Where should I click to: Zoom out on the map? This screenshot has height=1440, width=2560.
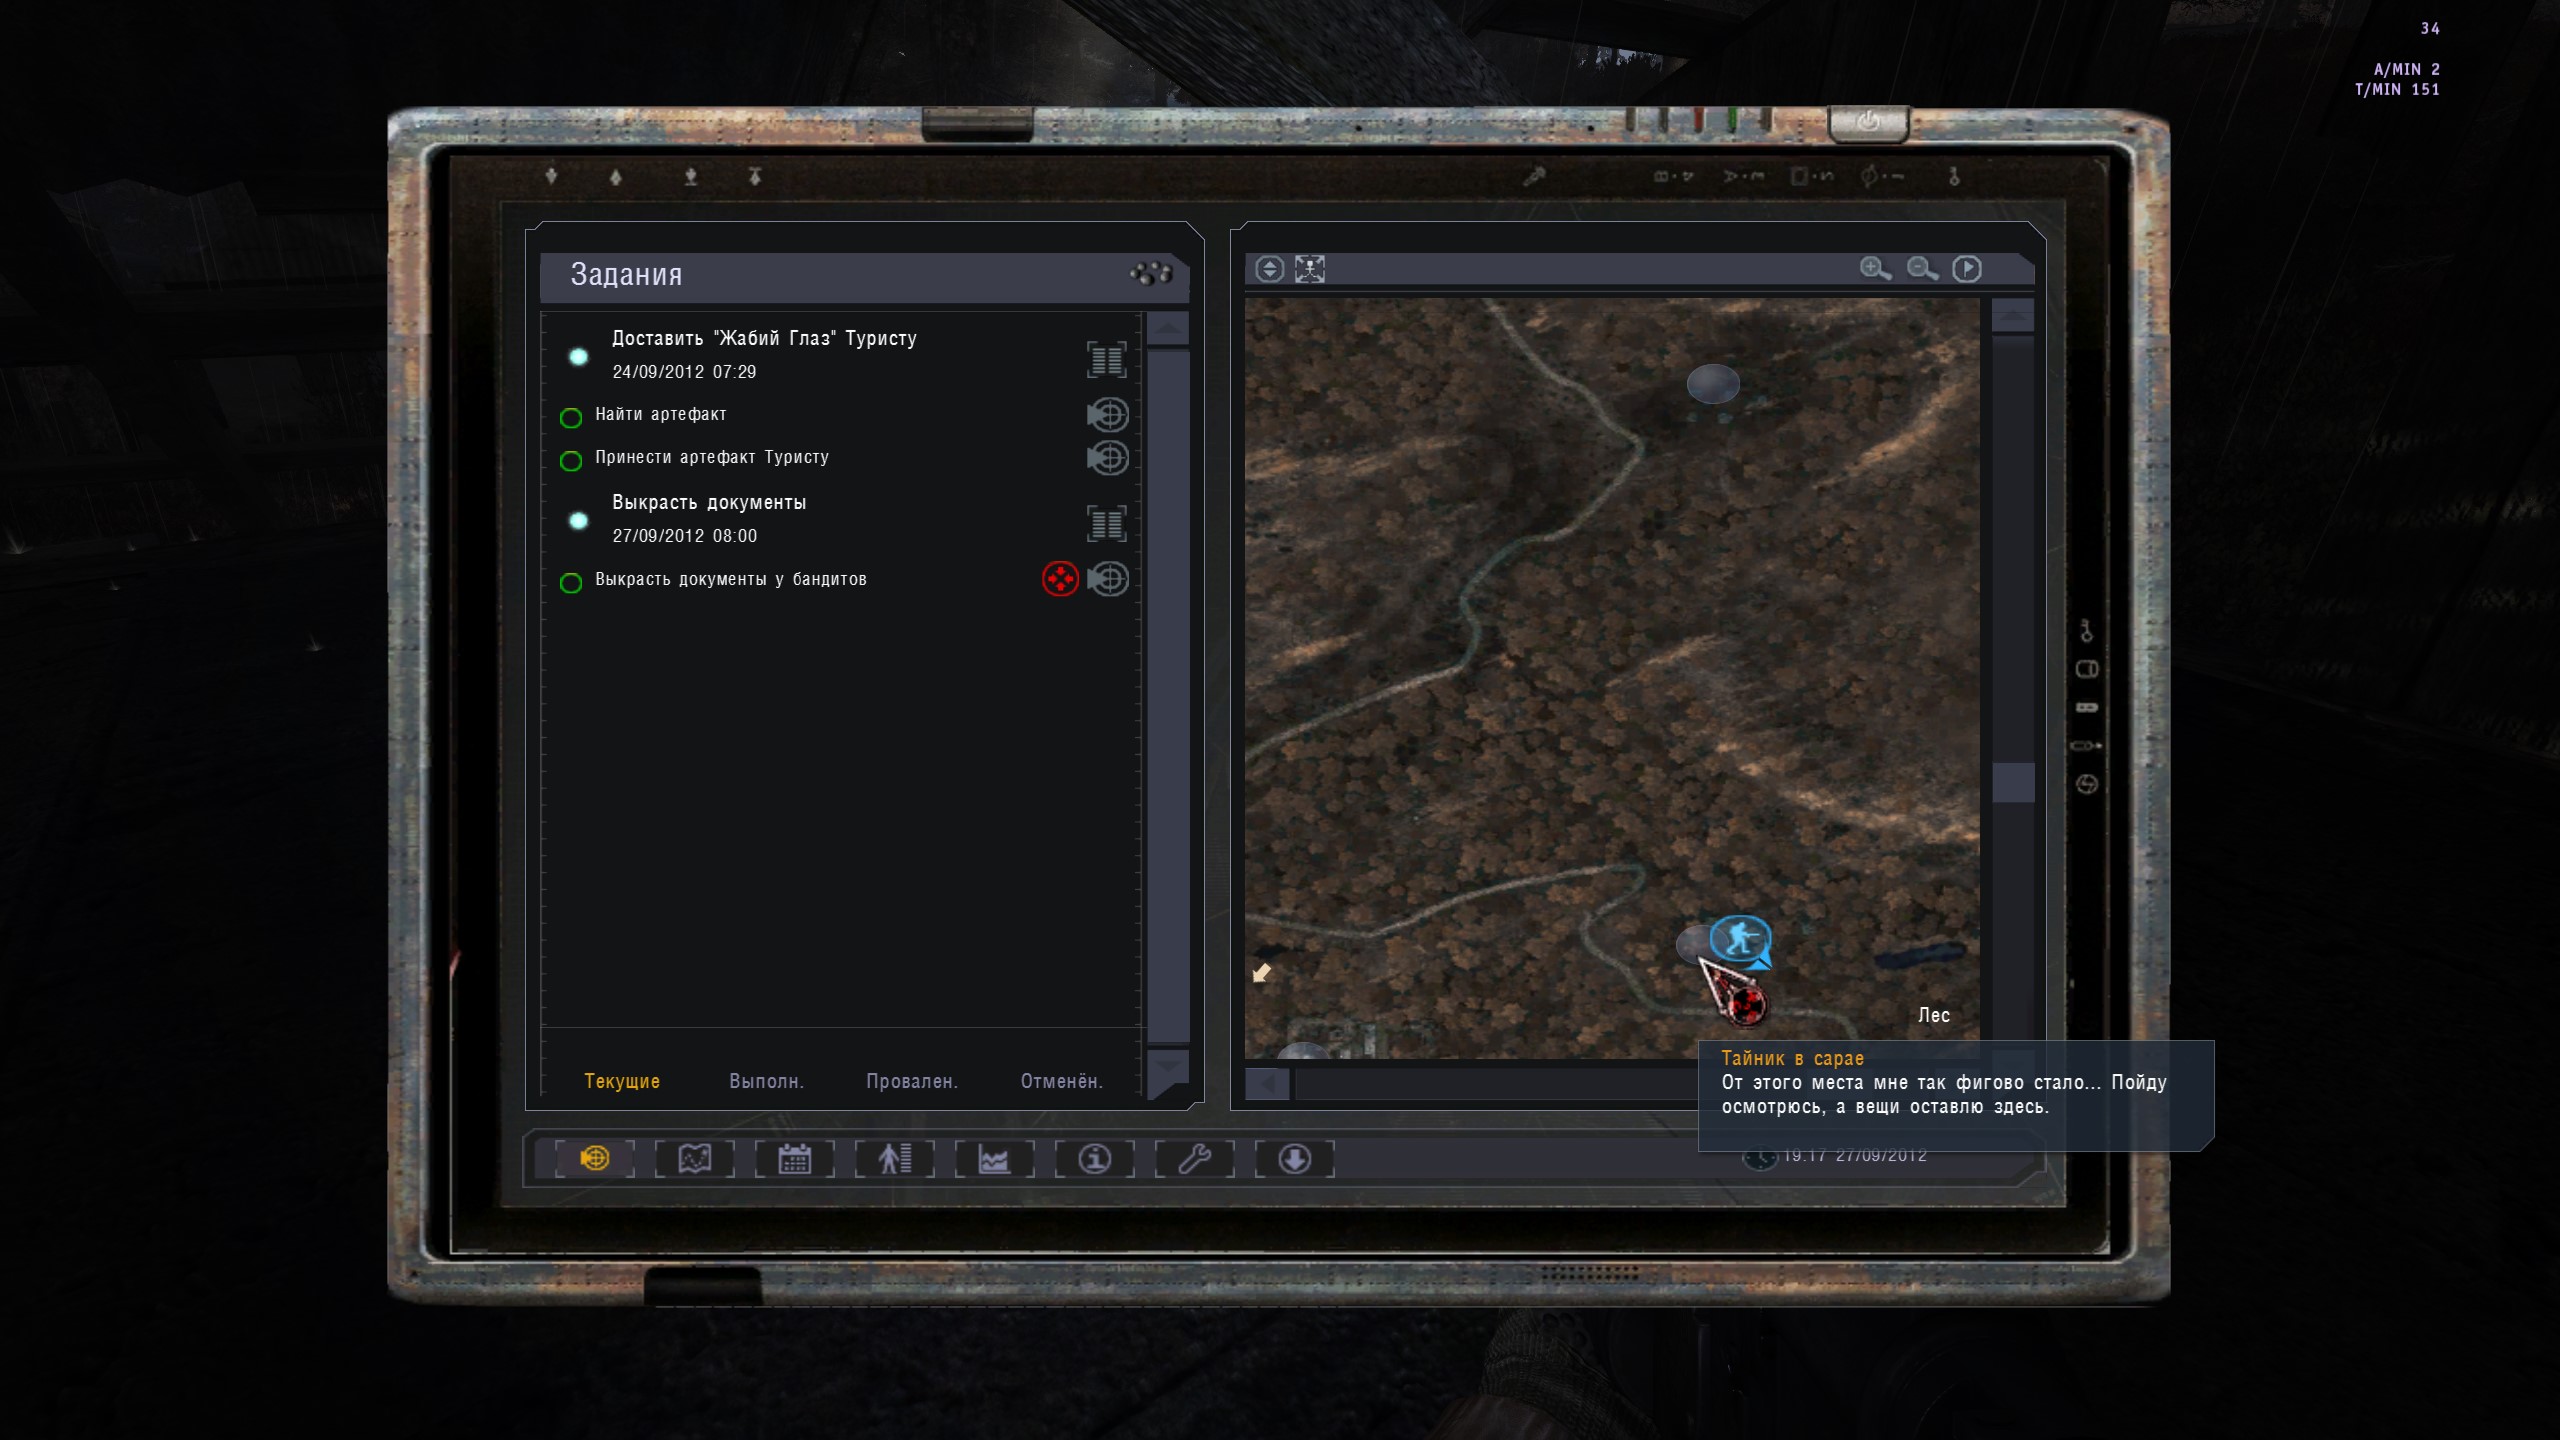pos(1922,268)
